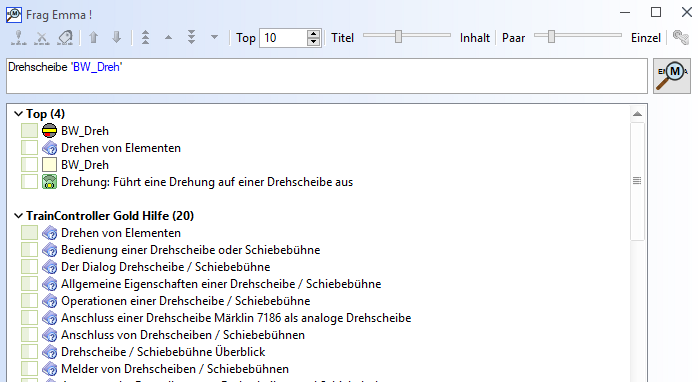This screenshot has height=382, width=698.
Task: Tick the box beside Drehung: Führt eine Drehung
Action: click(29, 182)
